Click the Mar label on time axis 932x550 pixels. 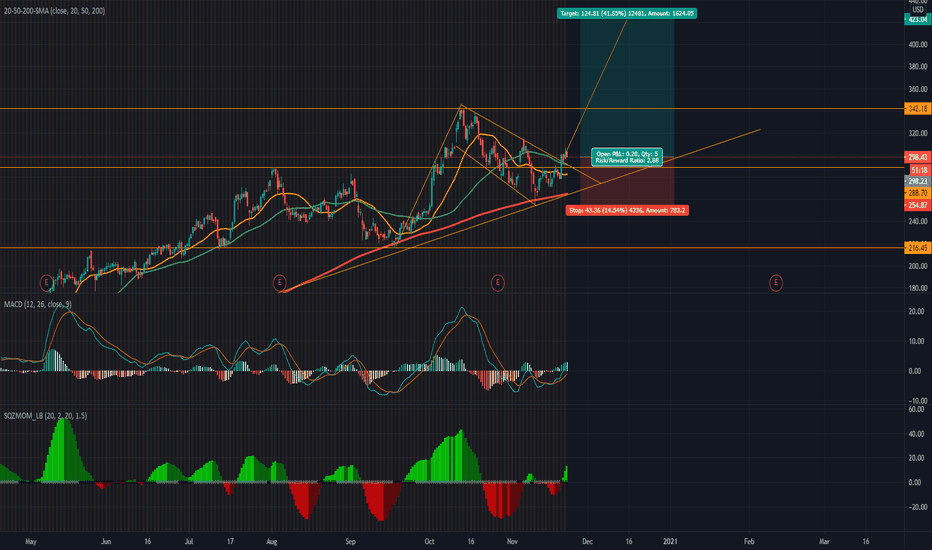824,542
